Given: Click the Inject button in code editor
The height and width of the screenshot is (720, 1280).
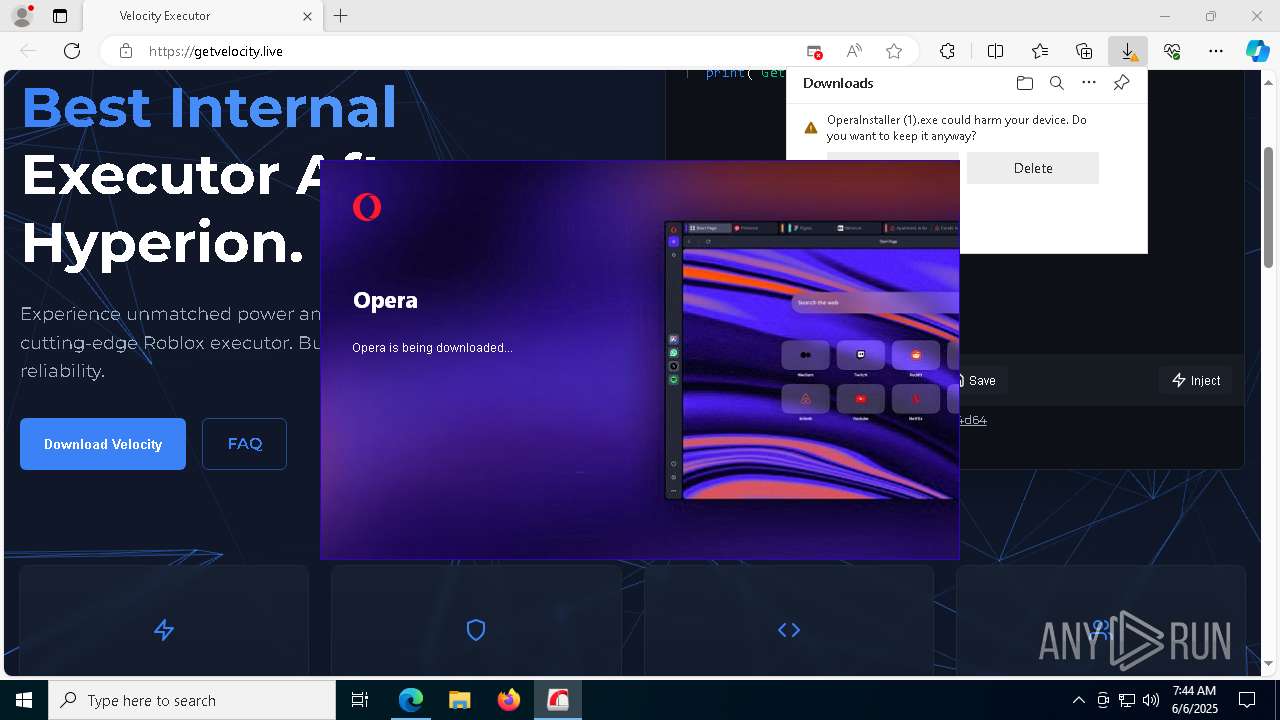Looking at the screenshot, I should (1196, 380).
